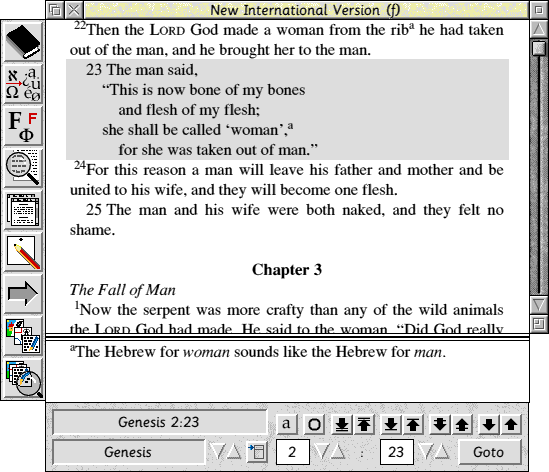Click the last down arrow button

click(x=489, y=424)
